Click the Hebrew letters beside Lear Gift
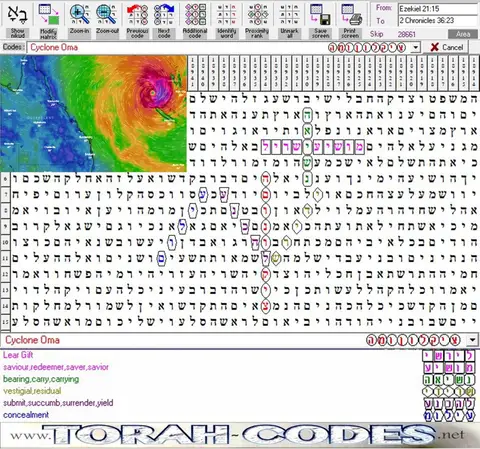The width and height of the screenshot is (480, 449). tap(448, 356)
